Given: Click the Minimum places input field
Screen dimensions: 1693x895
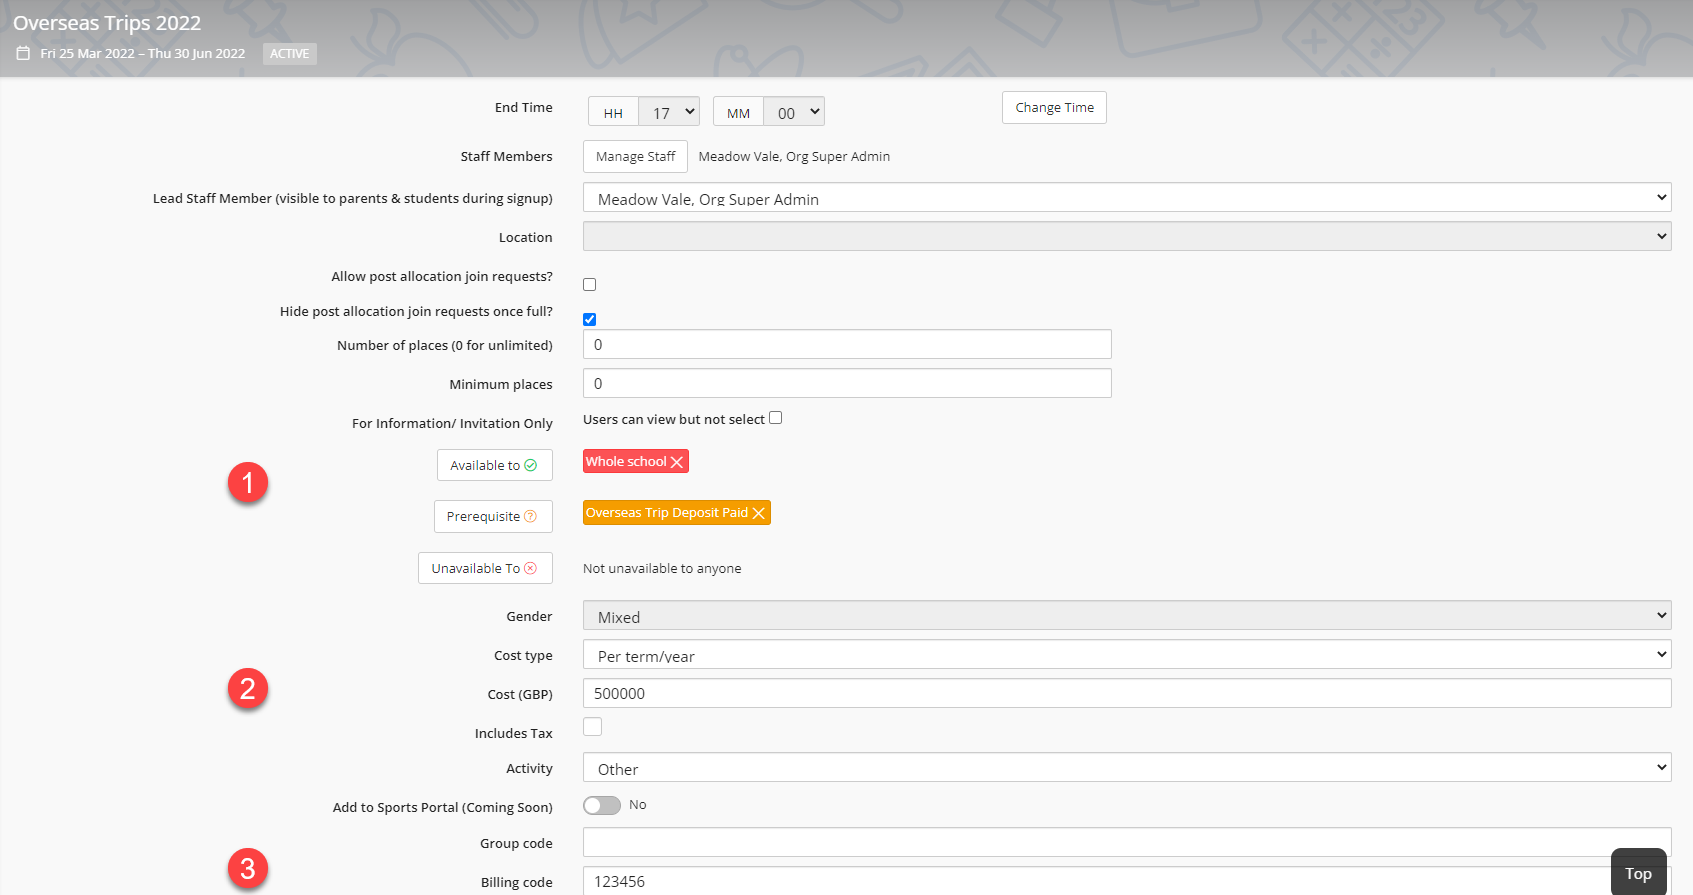Looking at the screenshot, I should (847, 383).
